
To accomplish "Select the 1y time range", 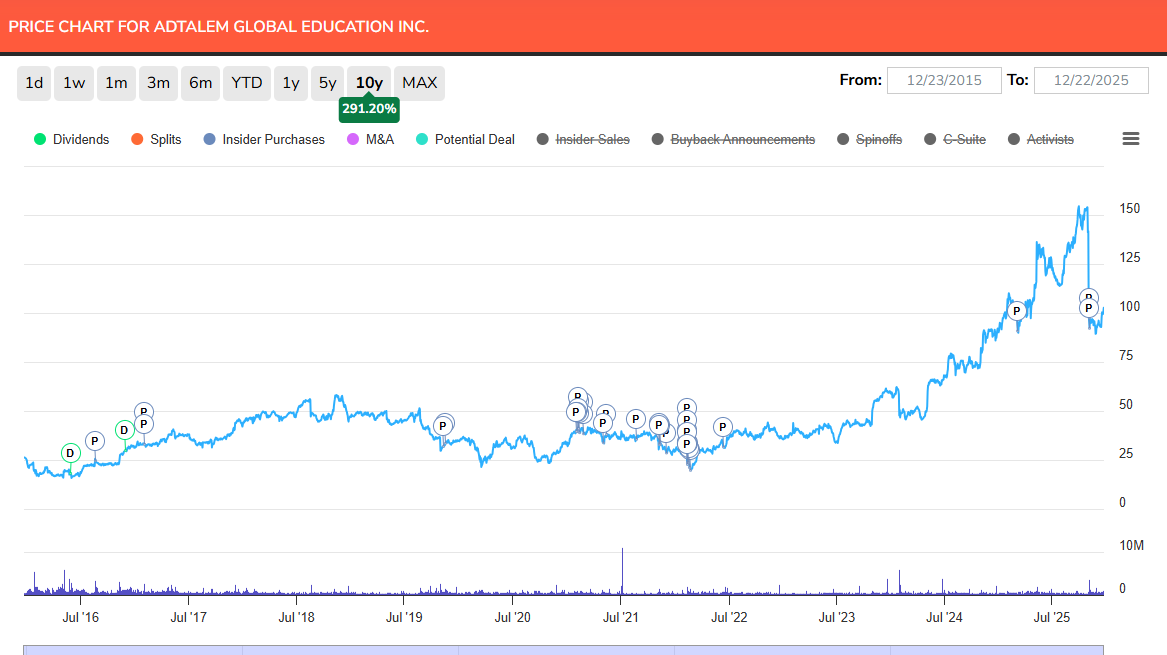I will click(x=290, y=83).
